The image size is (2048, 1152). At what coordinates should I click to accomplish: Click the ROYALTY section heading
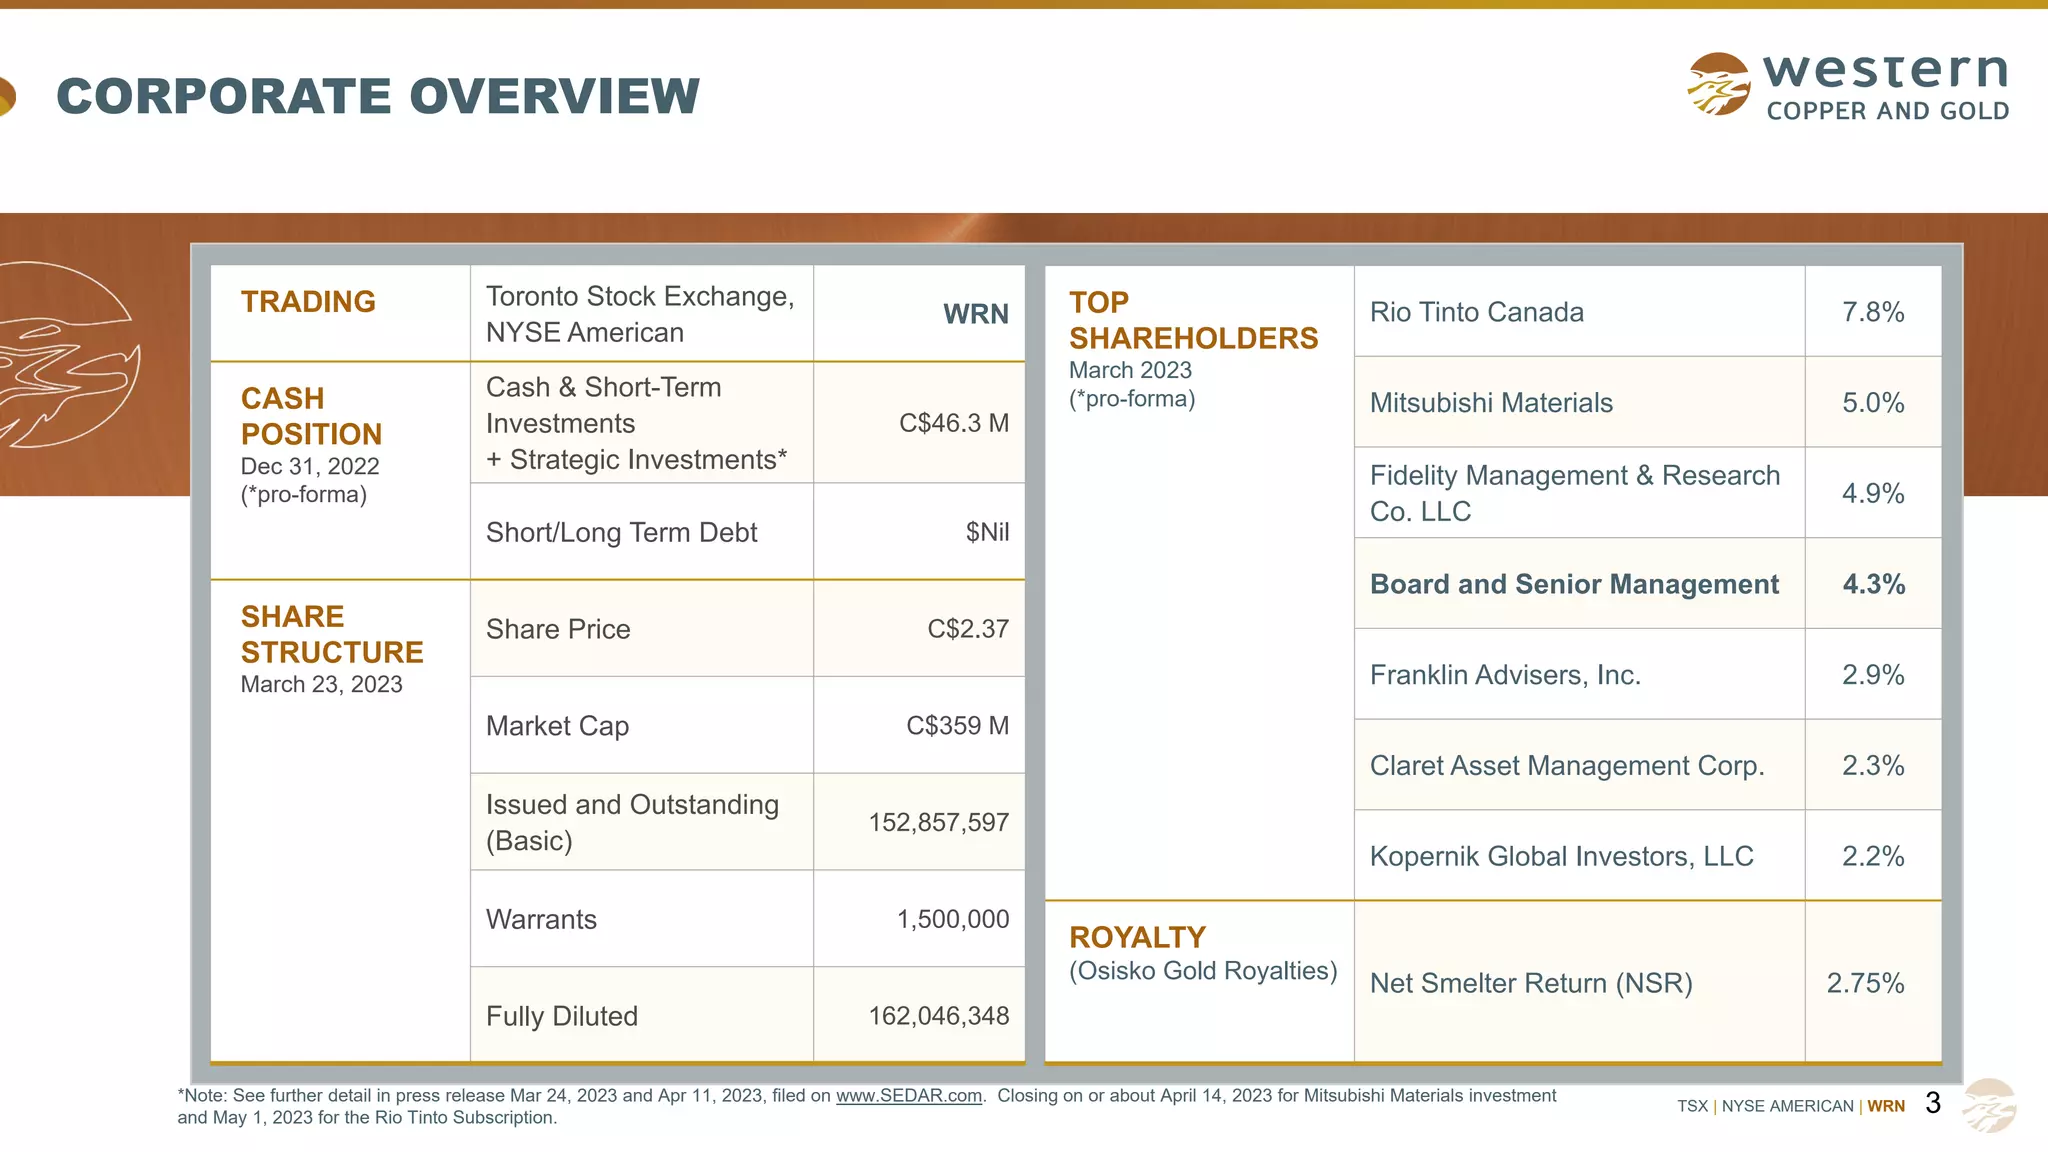[x=1137, y=938]
